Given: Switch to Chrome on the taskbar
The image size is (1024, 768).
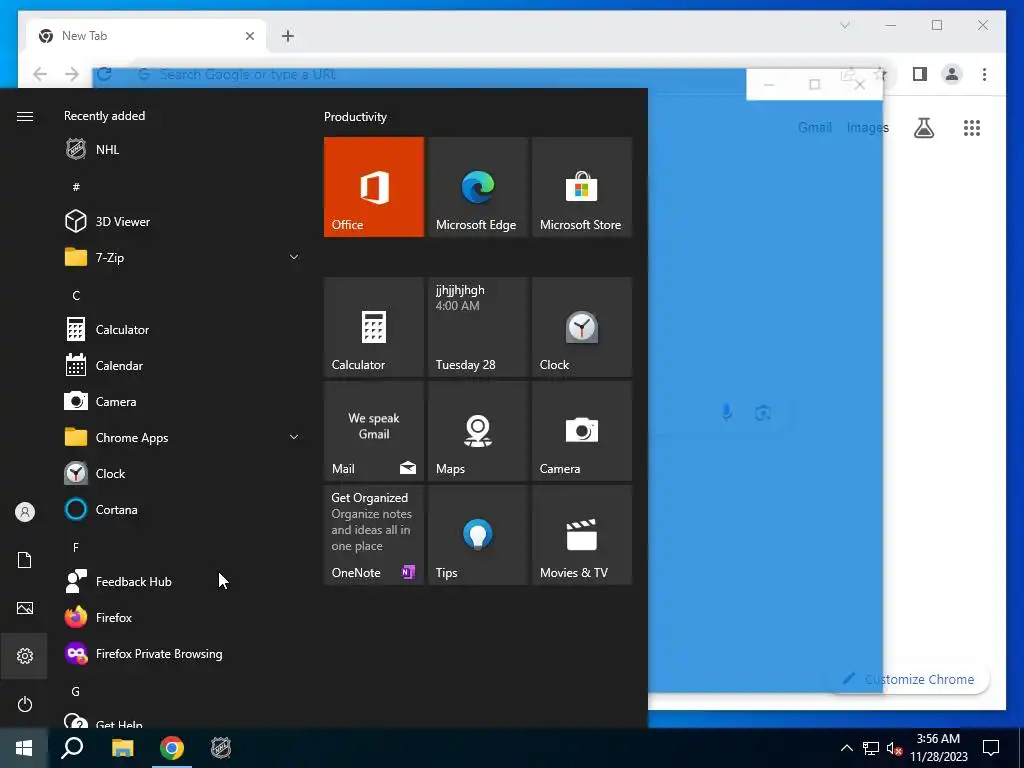Looking at the screenshot, I should click(172, 748).
